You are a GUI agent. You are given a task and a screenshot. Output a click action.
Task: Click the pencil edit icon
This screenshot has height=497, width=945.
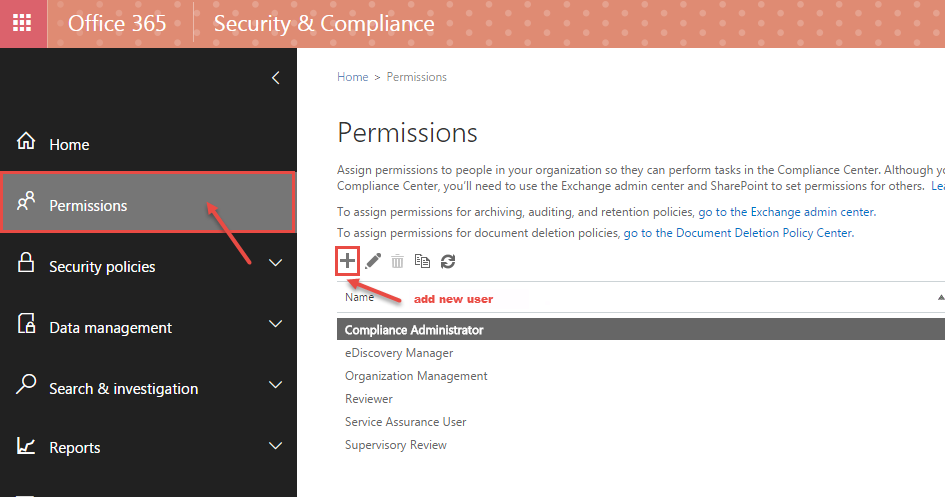(x=373, y=261)
